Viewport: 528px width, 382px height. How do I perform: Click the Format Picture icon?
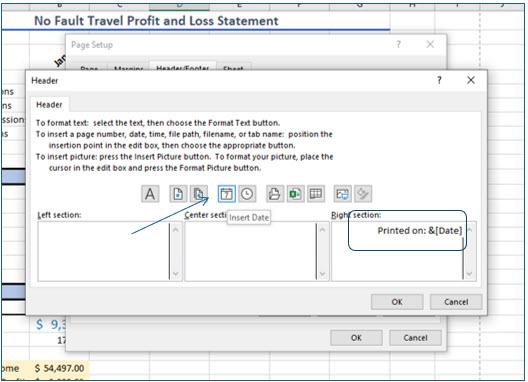click(363, 194)
